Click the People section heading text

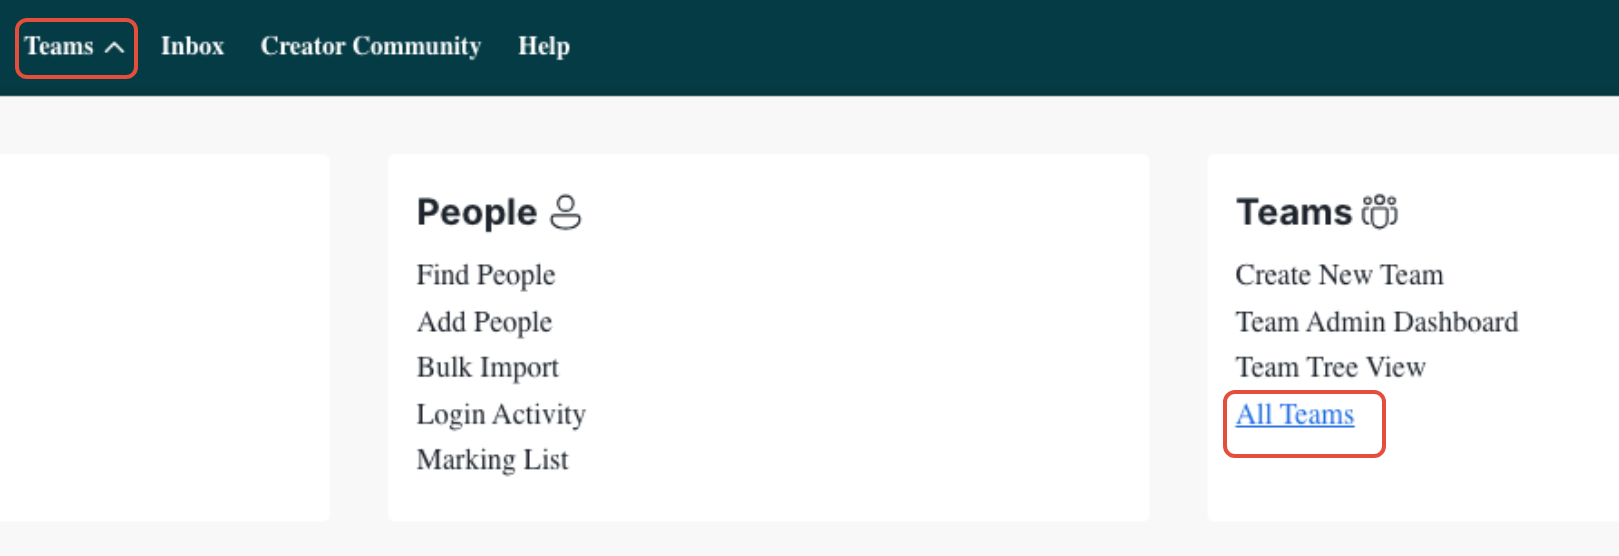pos(477,212)
